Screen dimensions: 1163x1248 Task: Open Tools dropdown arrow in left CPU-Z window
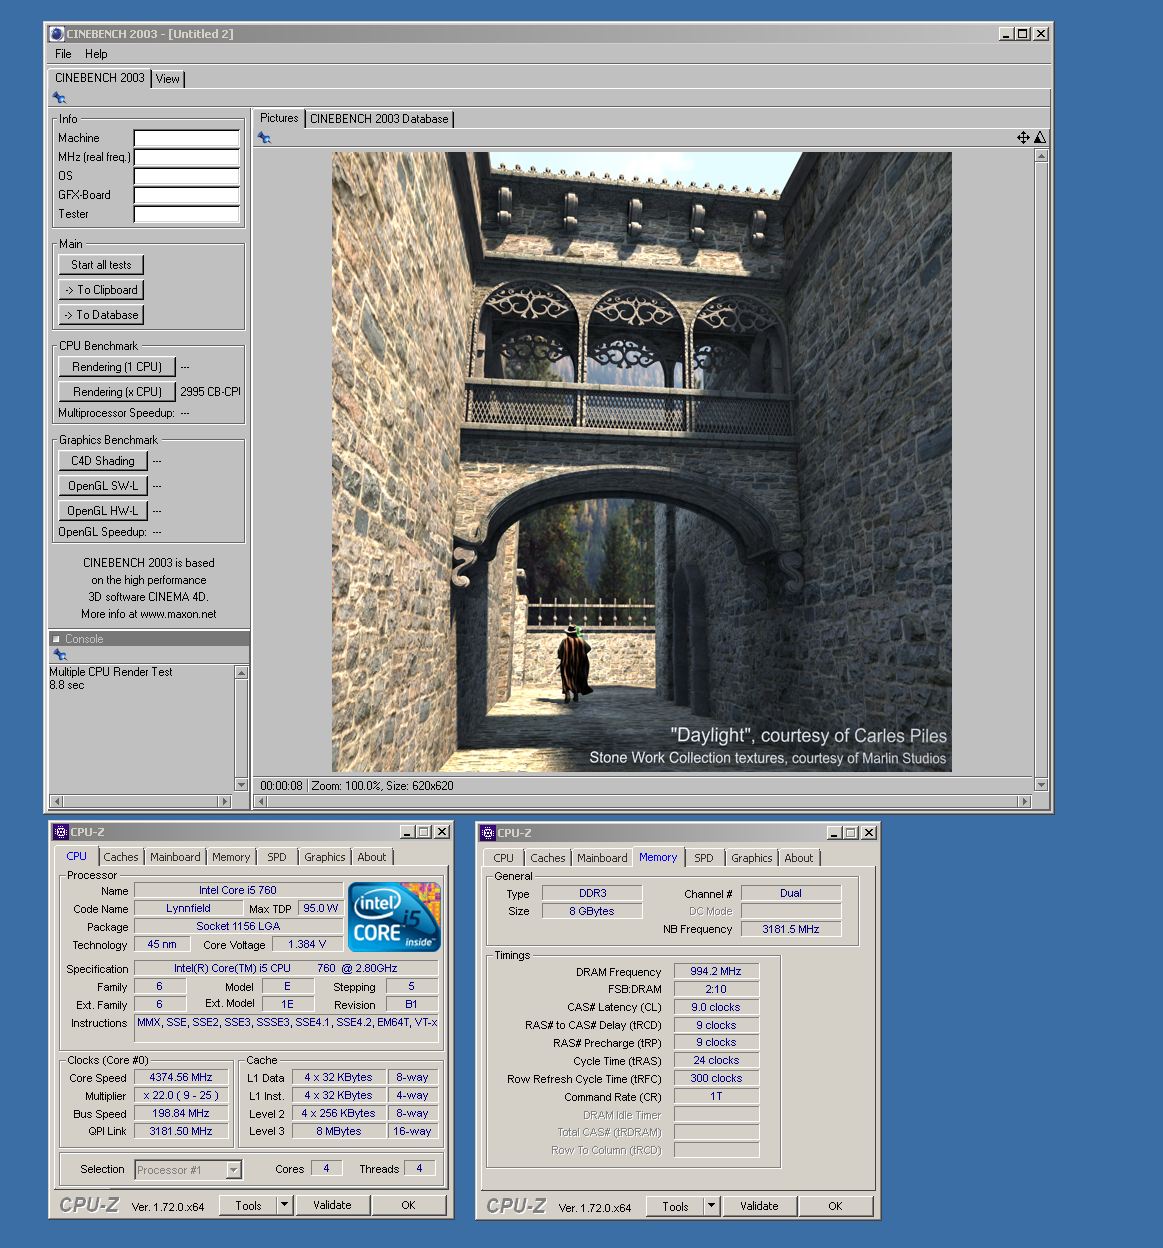coord(285,1205)
